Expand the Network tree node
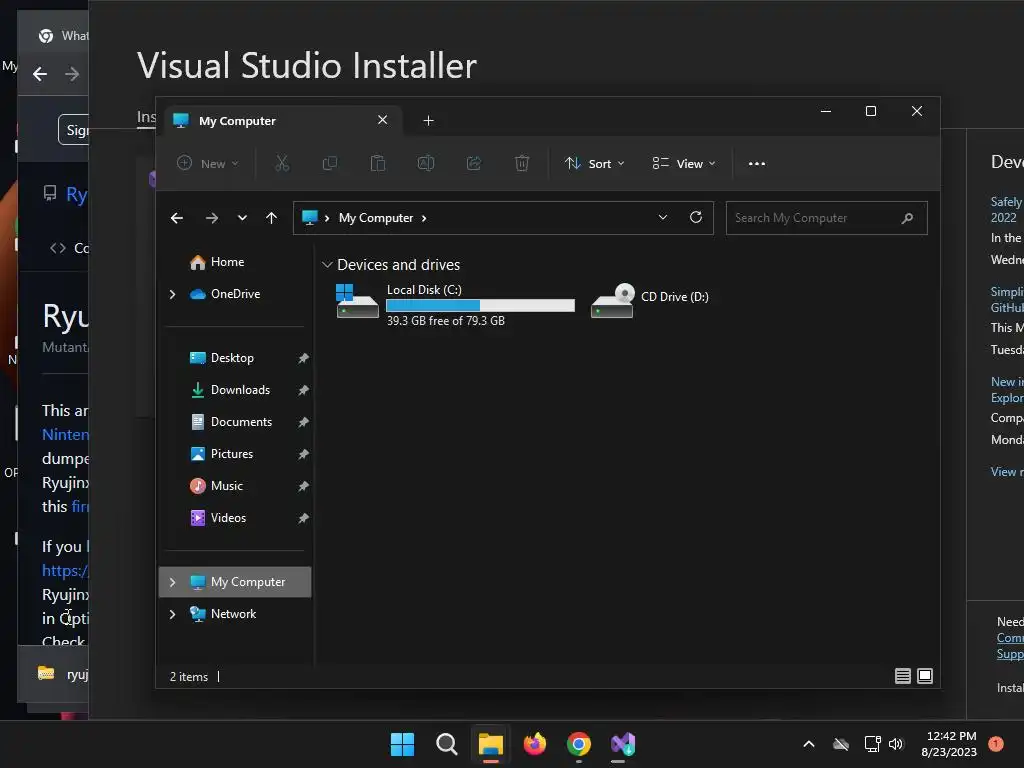 (x=172, y=614)
